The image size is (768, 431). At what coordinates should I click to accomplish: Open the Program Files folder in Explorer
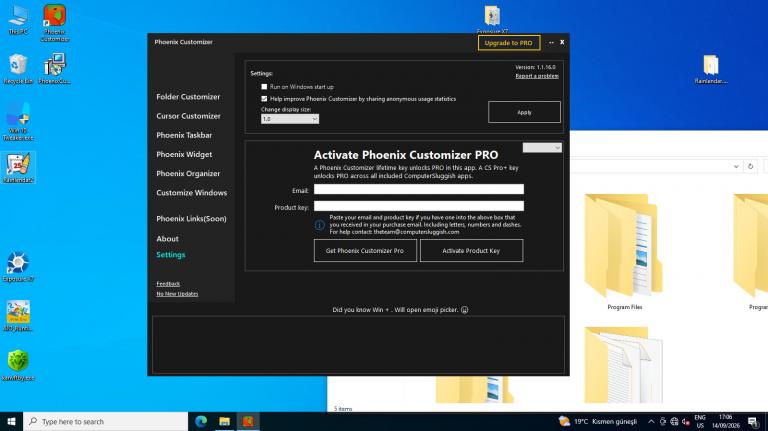624,252
